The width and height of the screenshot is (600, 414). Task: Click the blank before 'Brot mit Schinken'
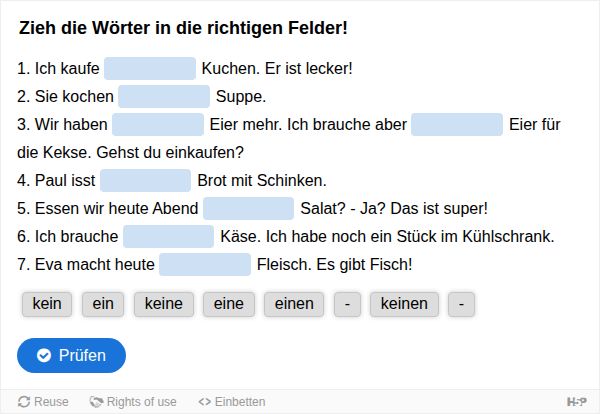(x=145, y=180)
